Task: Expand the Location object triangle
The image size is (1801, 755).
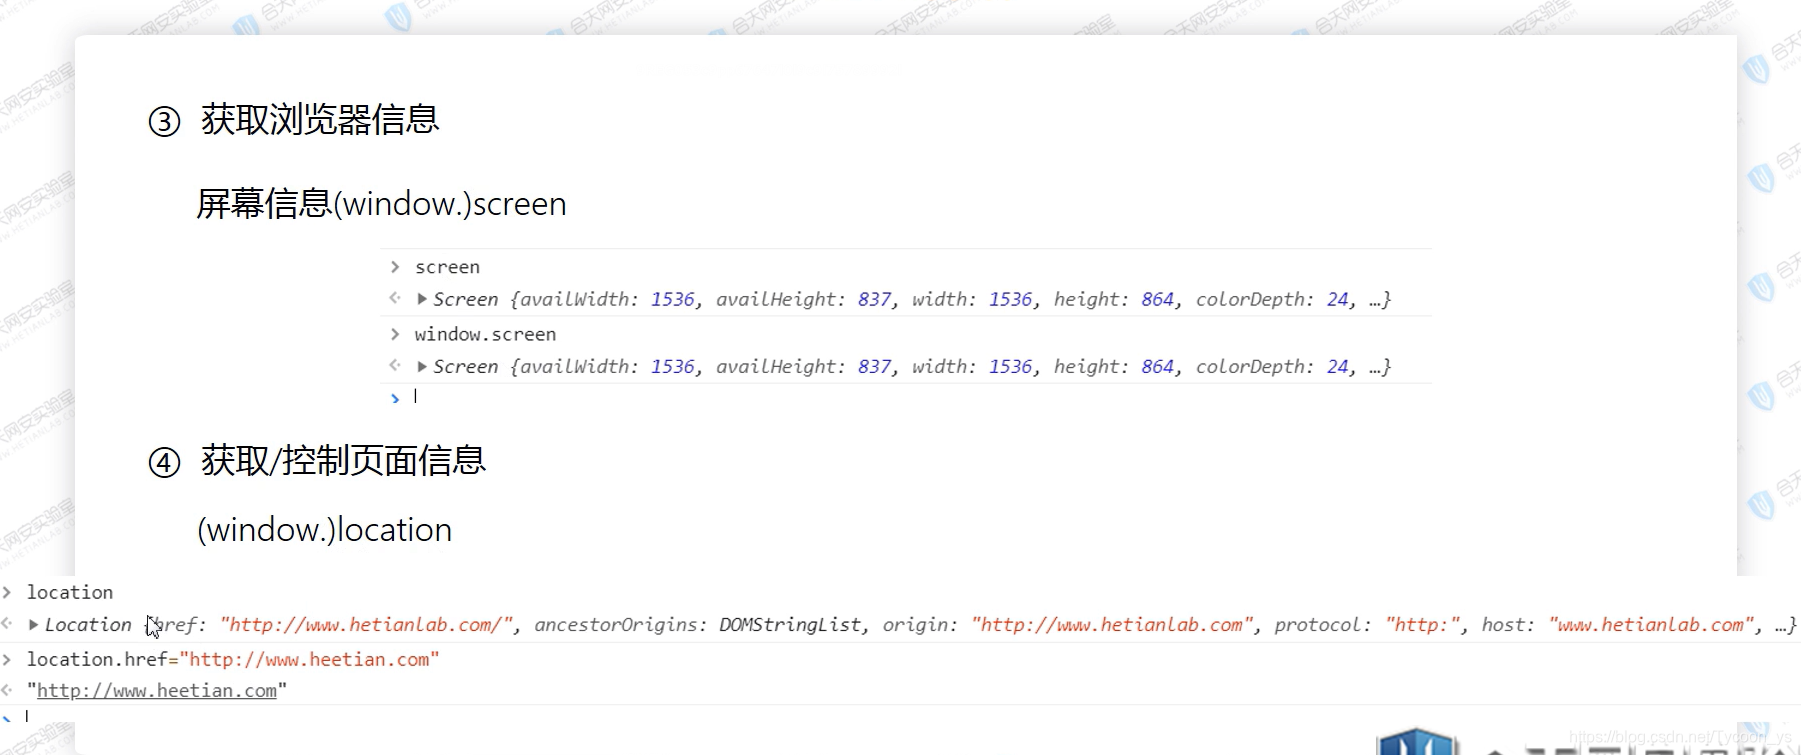Action: tap(34, 625)
